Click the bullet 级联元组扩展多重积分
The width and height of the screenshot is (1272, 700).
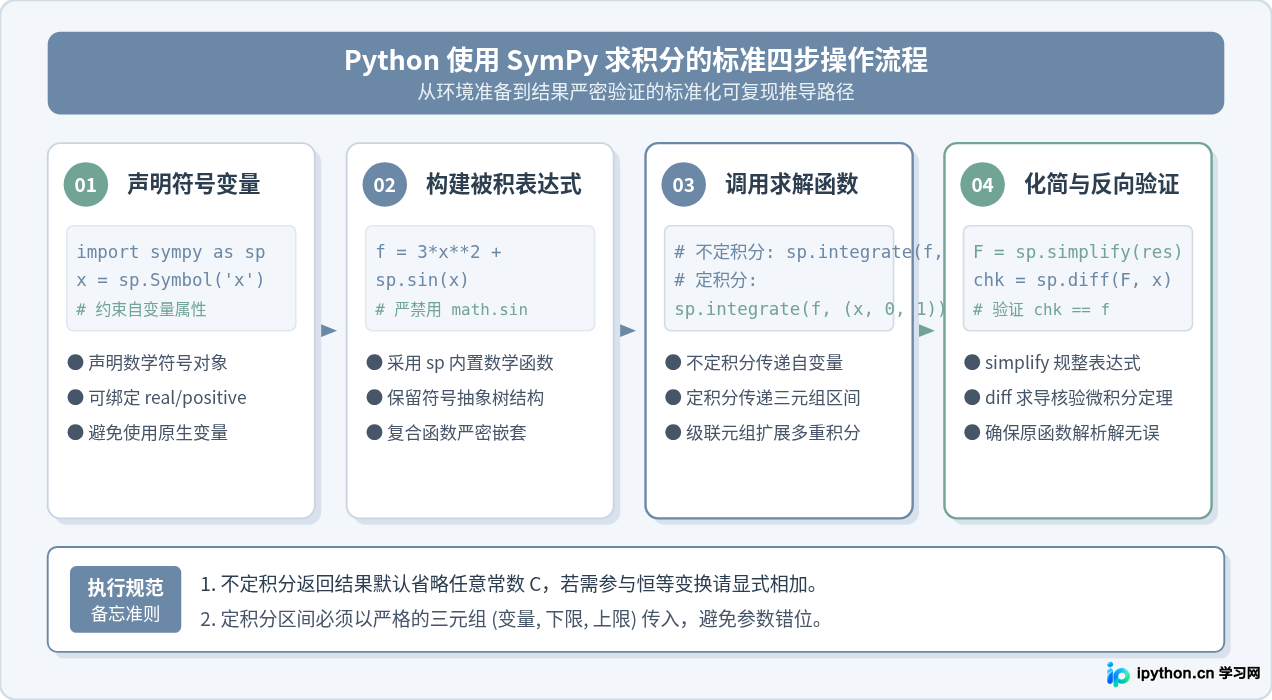763,433
